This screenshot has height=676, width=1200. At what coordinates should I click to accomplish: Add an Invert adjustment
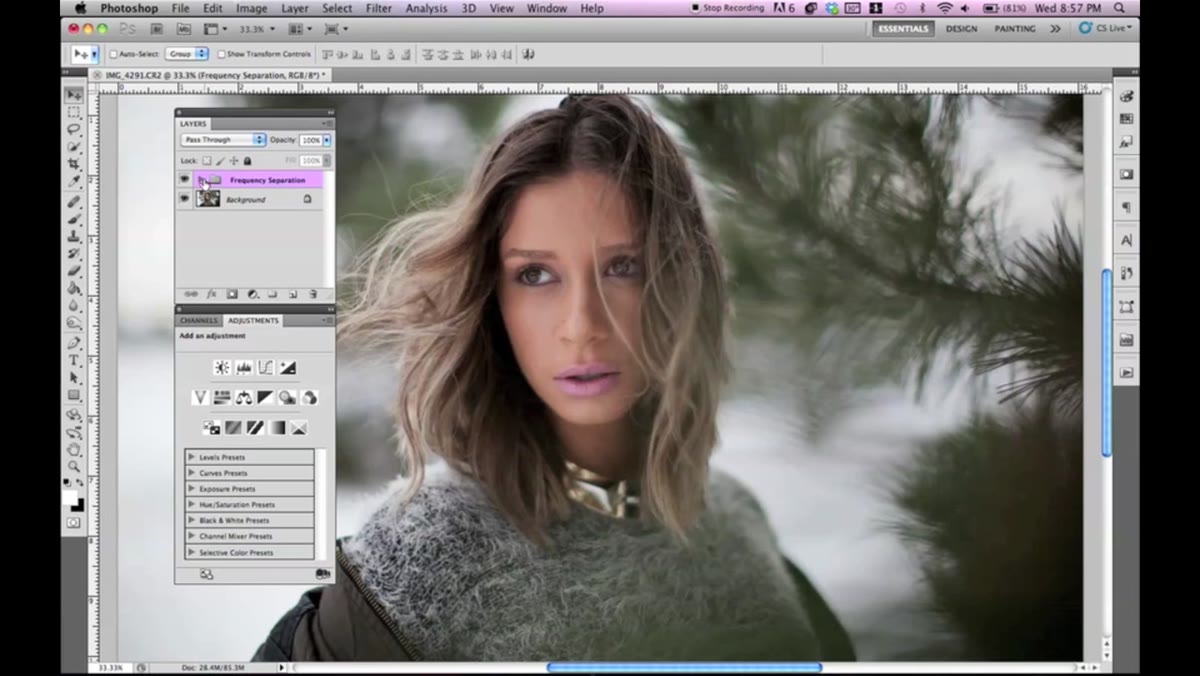coord(211,428)
